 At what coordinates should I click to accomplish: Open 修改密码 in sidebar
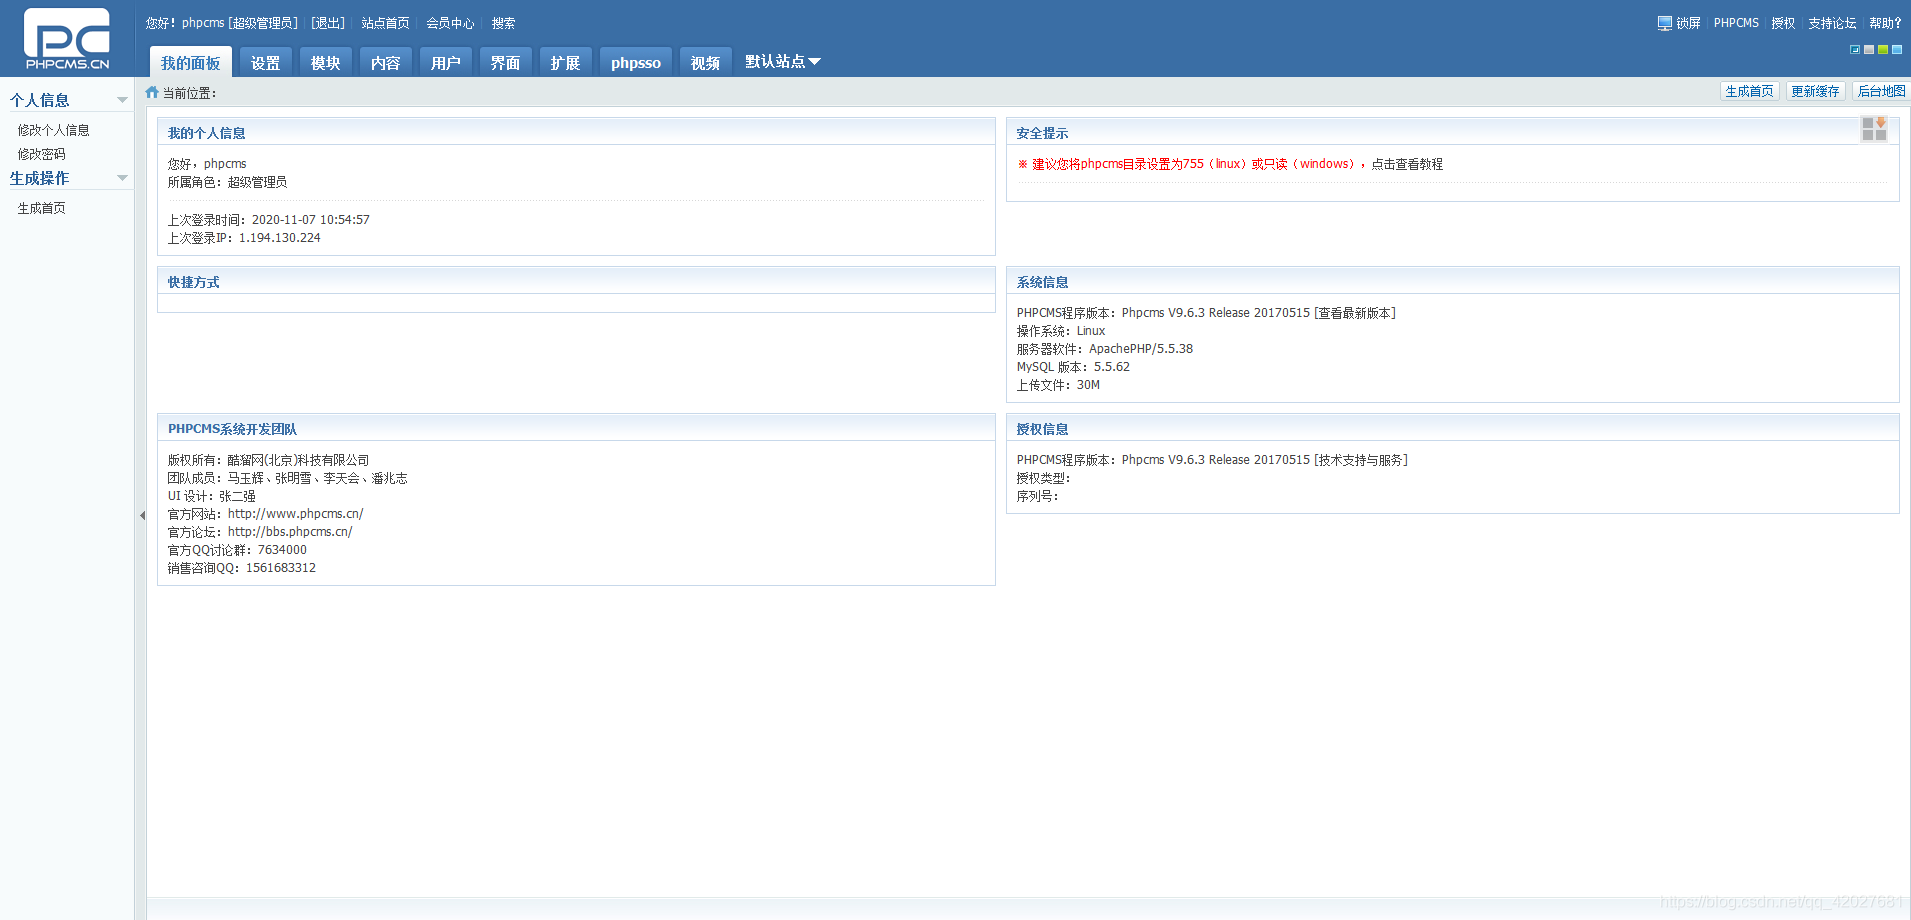pyautogui.click(x=41, y=154)
